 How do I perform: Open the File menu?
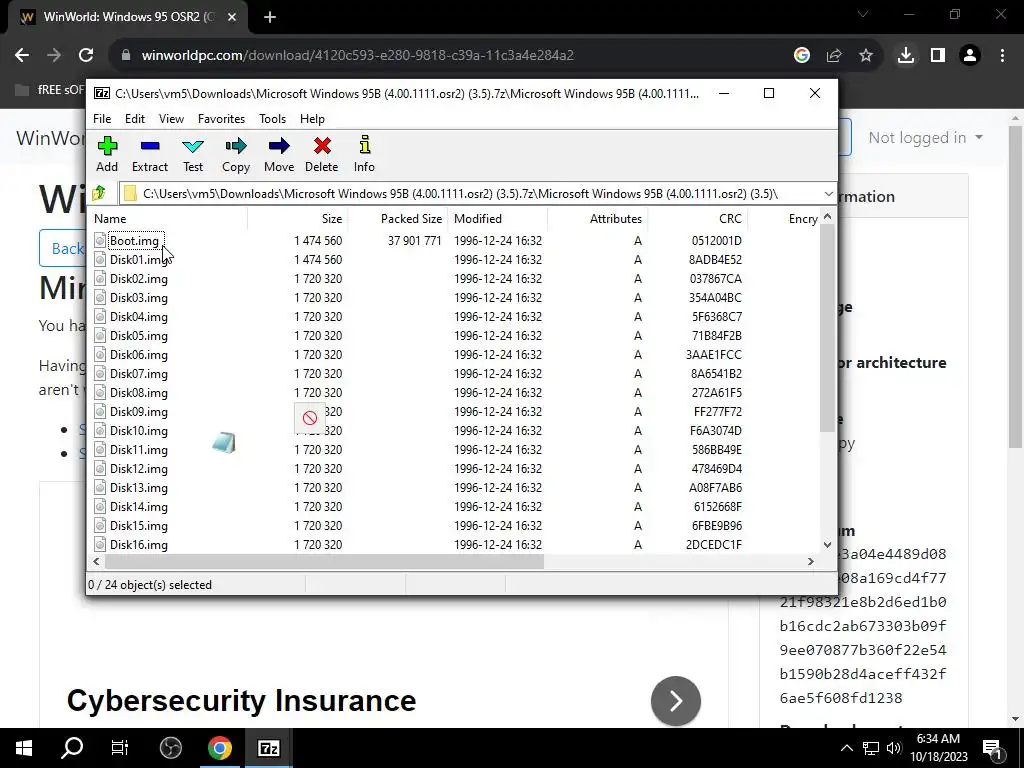[102, 119]
